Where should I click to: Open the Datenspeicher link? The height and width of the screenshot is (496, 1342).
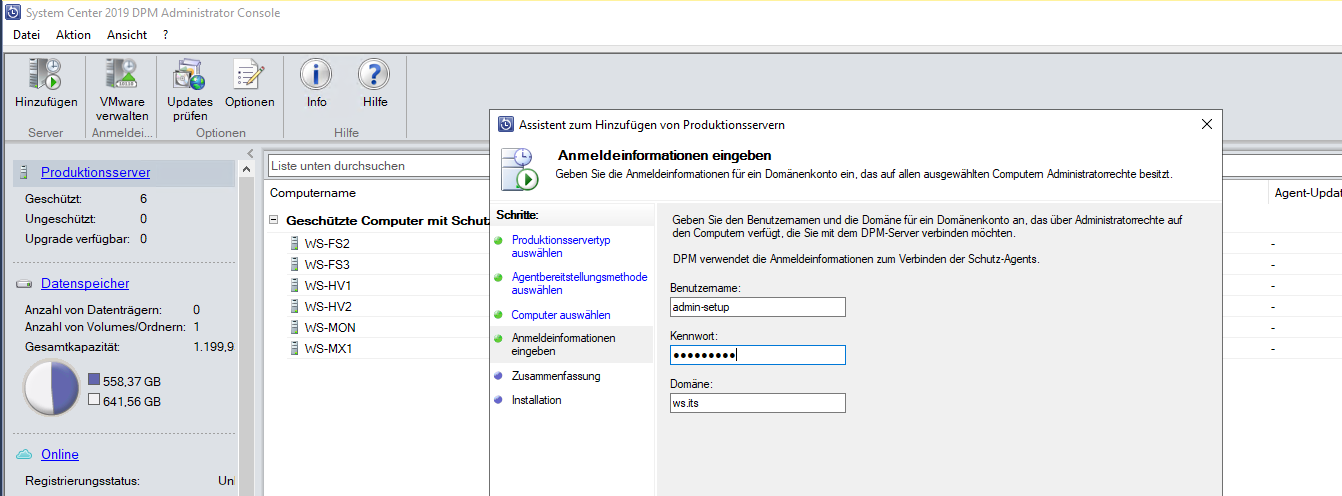(x=85, y=284)
